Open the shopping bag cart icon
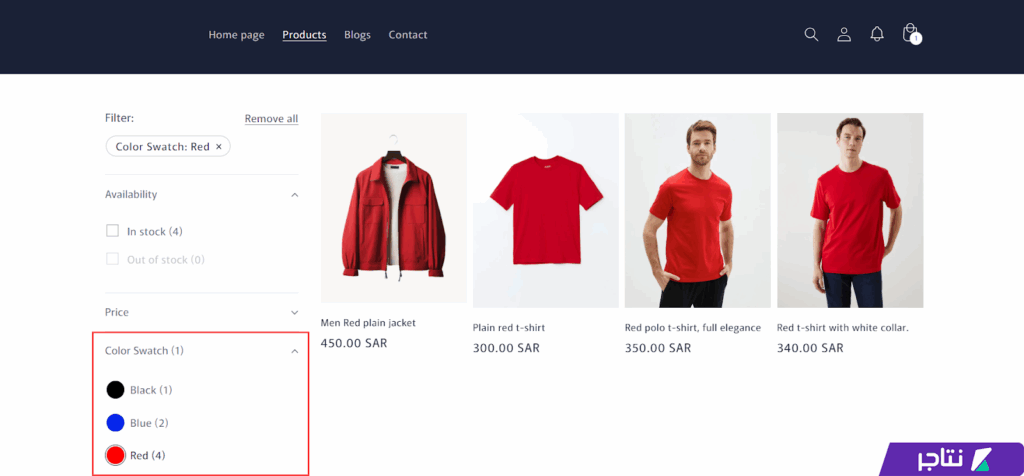The height and width of the screenshot is (476, 1024). 910,34
